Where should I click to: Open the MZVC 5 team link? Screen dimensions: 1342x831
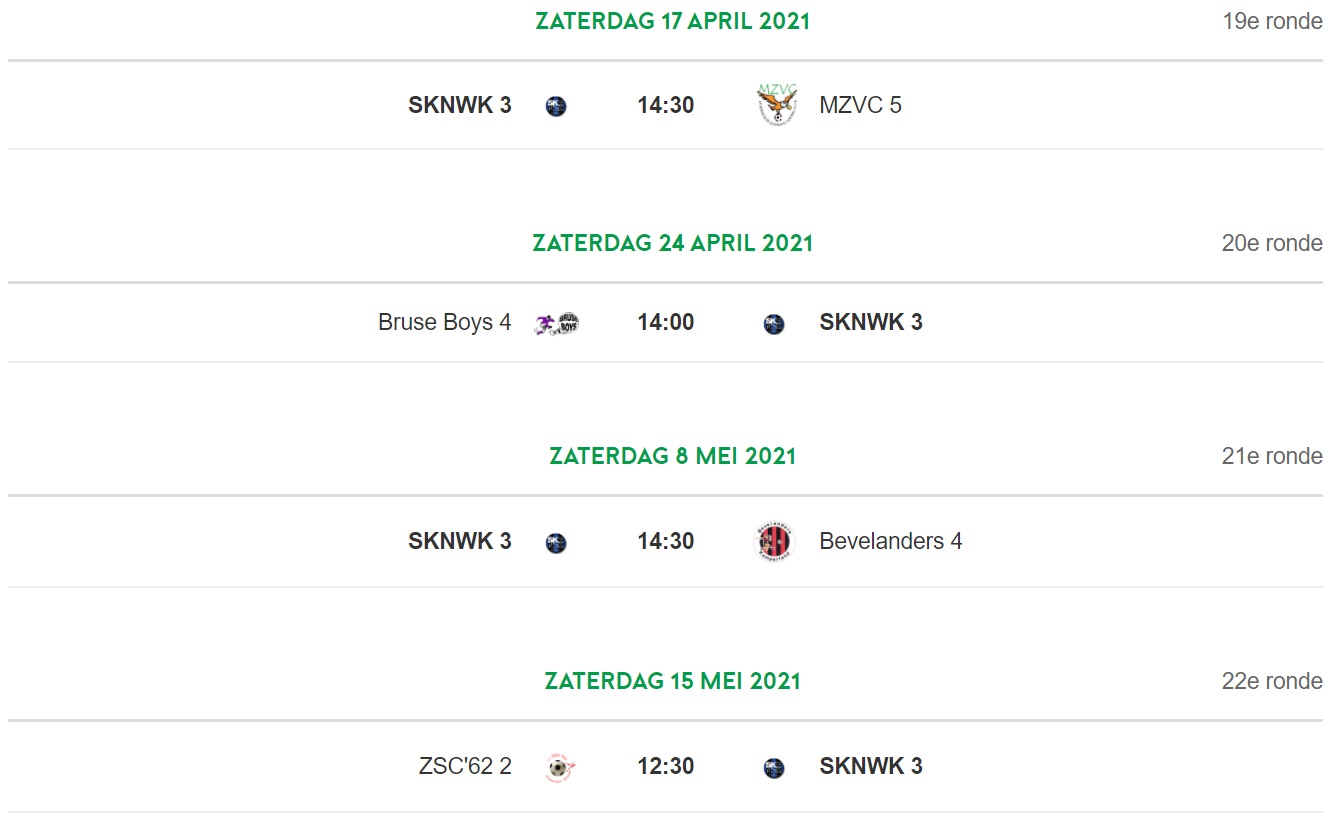860,105
